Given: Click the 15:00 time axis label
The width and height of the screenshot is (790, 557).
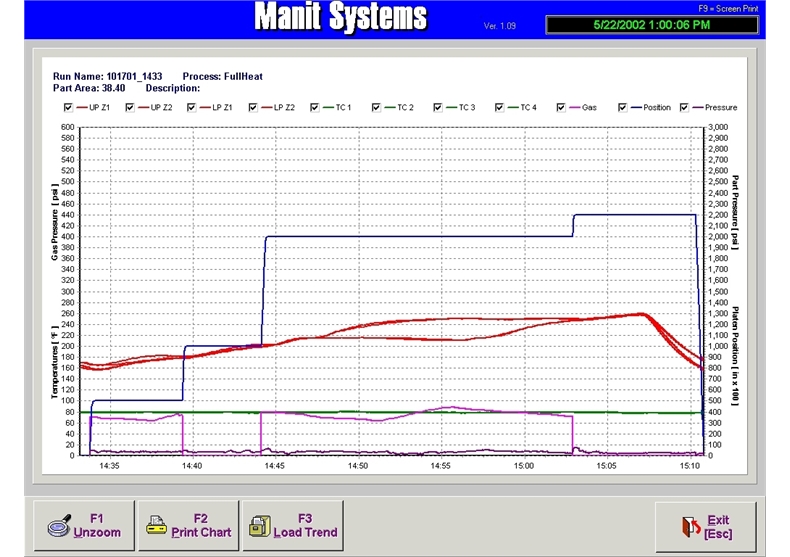Looking at the screenshot, I should click(x=524, y=466).
